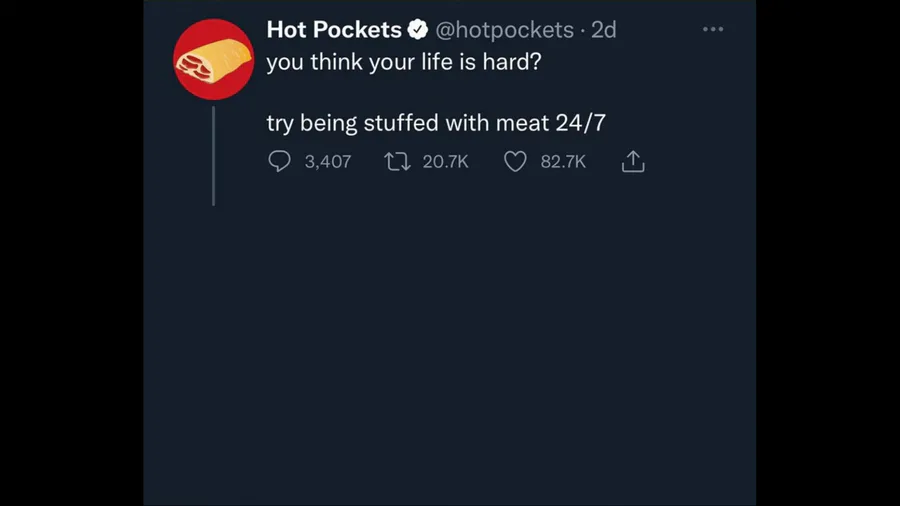Click the blue verified checkmark badge
This screenshot has height=506, width=900.
pyautogui.click(x=418, y=30)
